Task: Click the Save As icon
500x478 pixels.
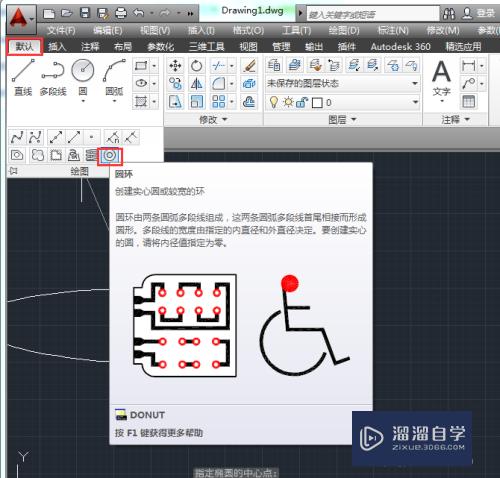Action: 103,13
